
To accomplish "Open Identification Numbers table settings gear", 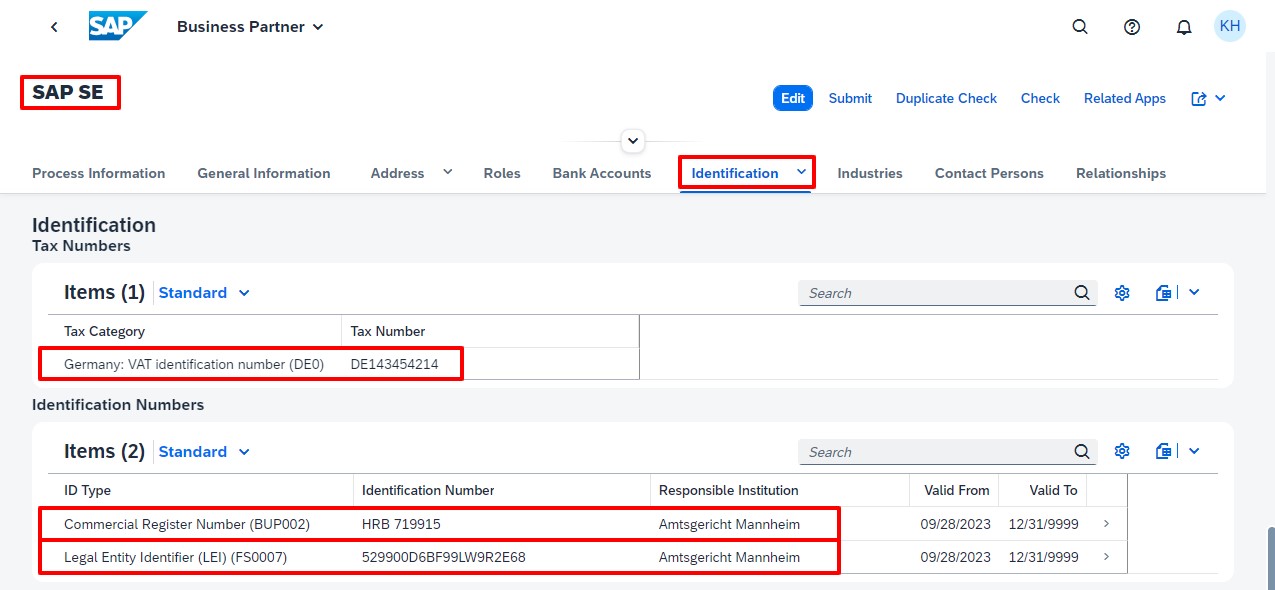I will [1122, 452].
